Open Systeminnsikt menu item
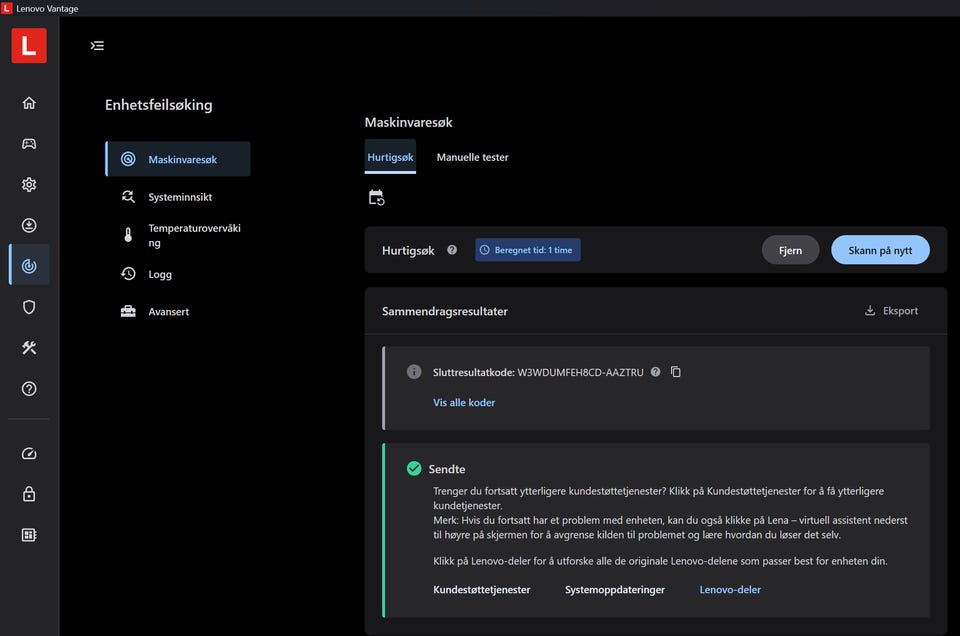 coord(178,196)
